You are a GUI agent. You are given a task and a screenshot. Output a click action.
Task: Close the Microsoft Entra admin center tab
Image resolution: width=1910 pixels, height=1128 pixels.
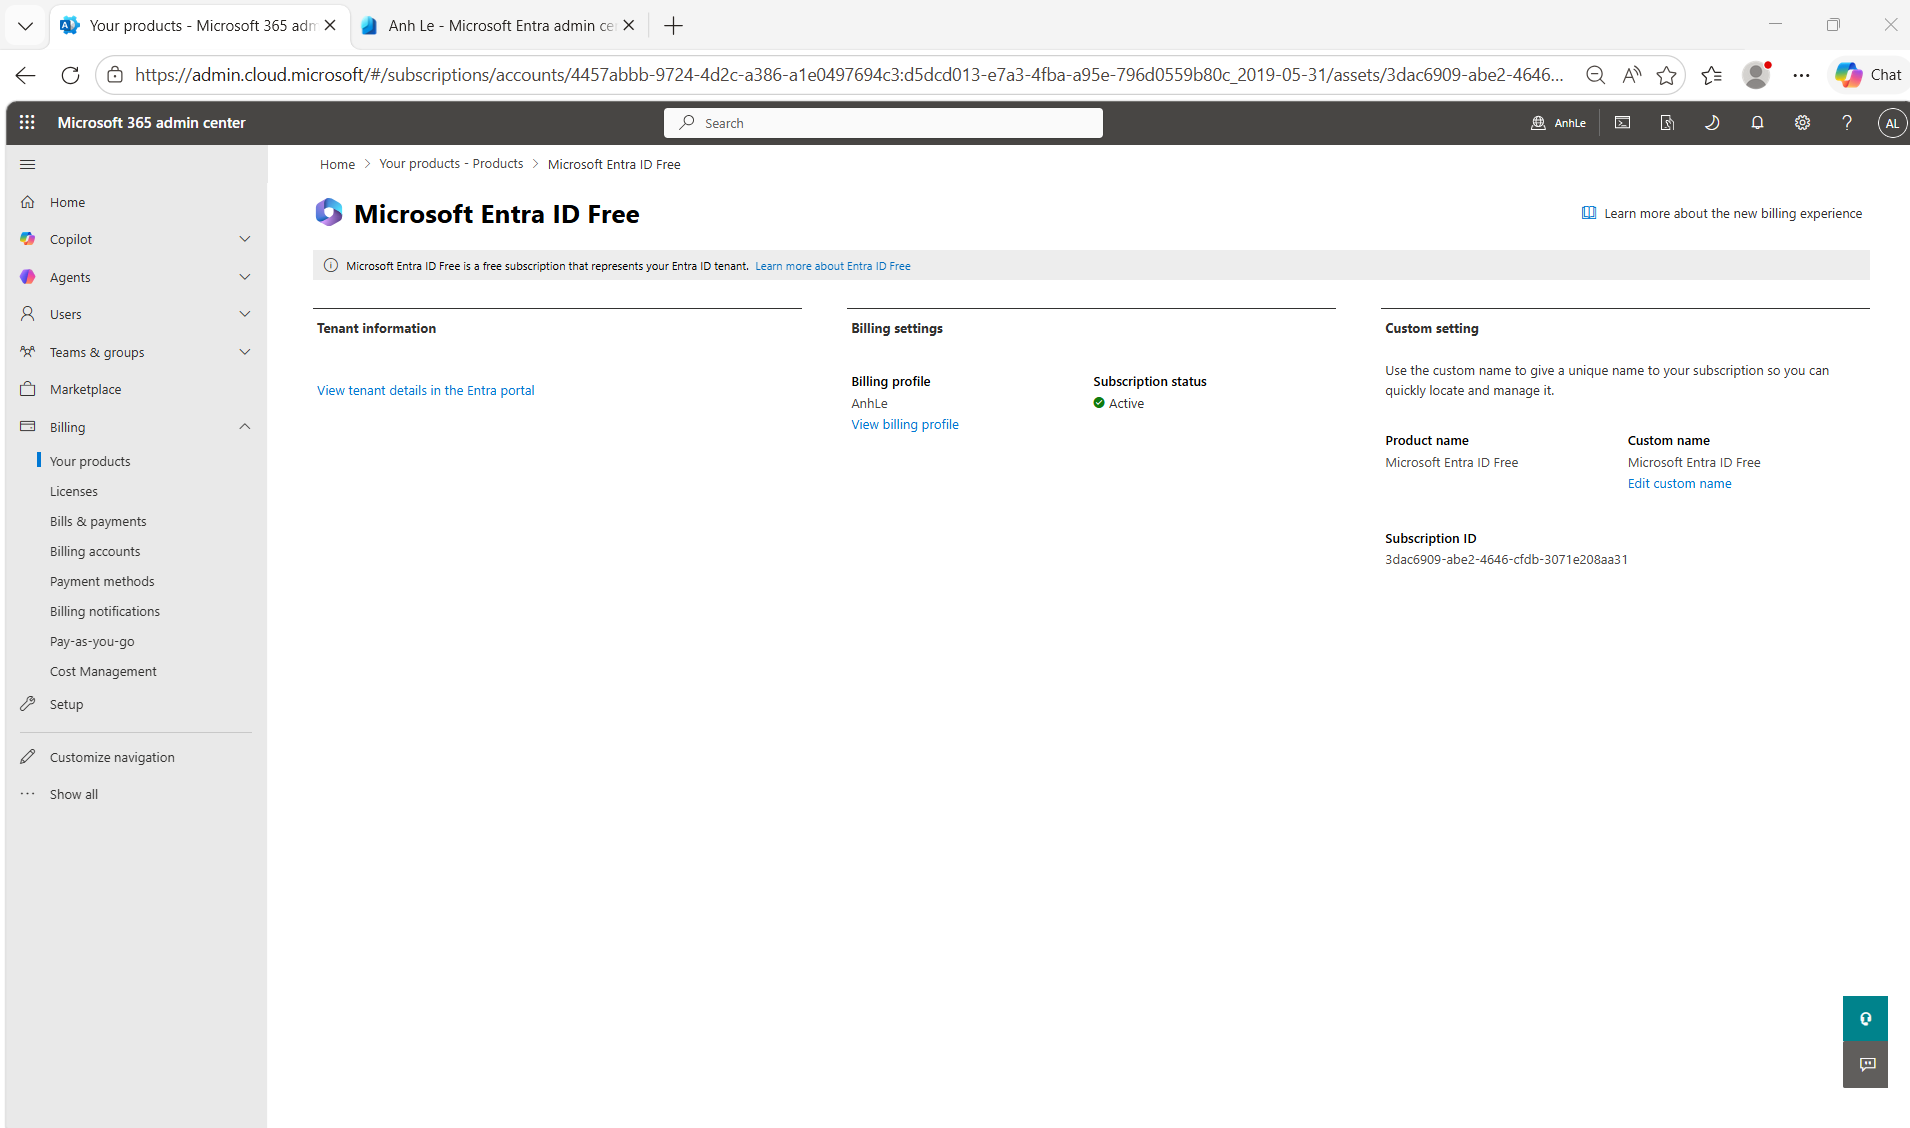628,25
